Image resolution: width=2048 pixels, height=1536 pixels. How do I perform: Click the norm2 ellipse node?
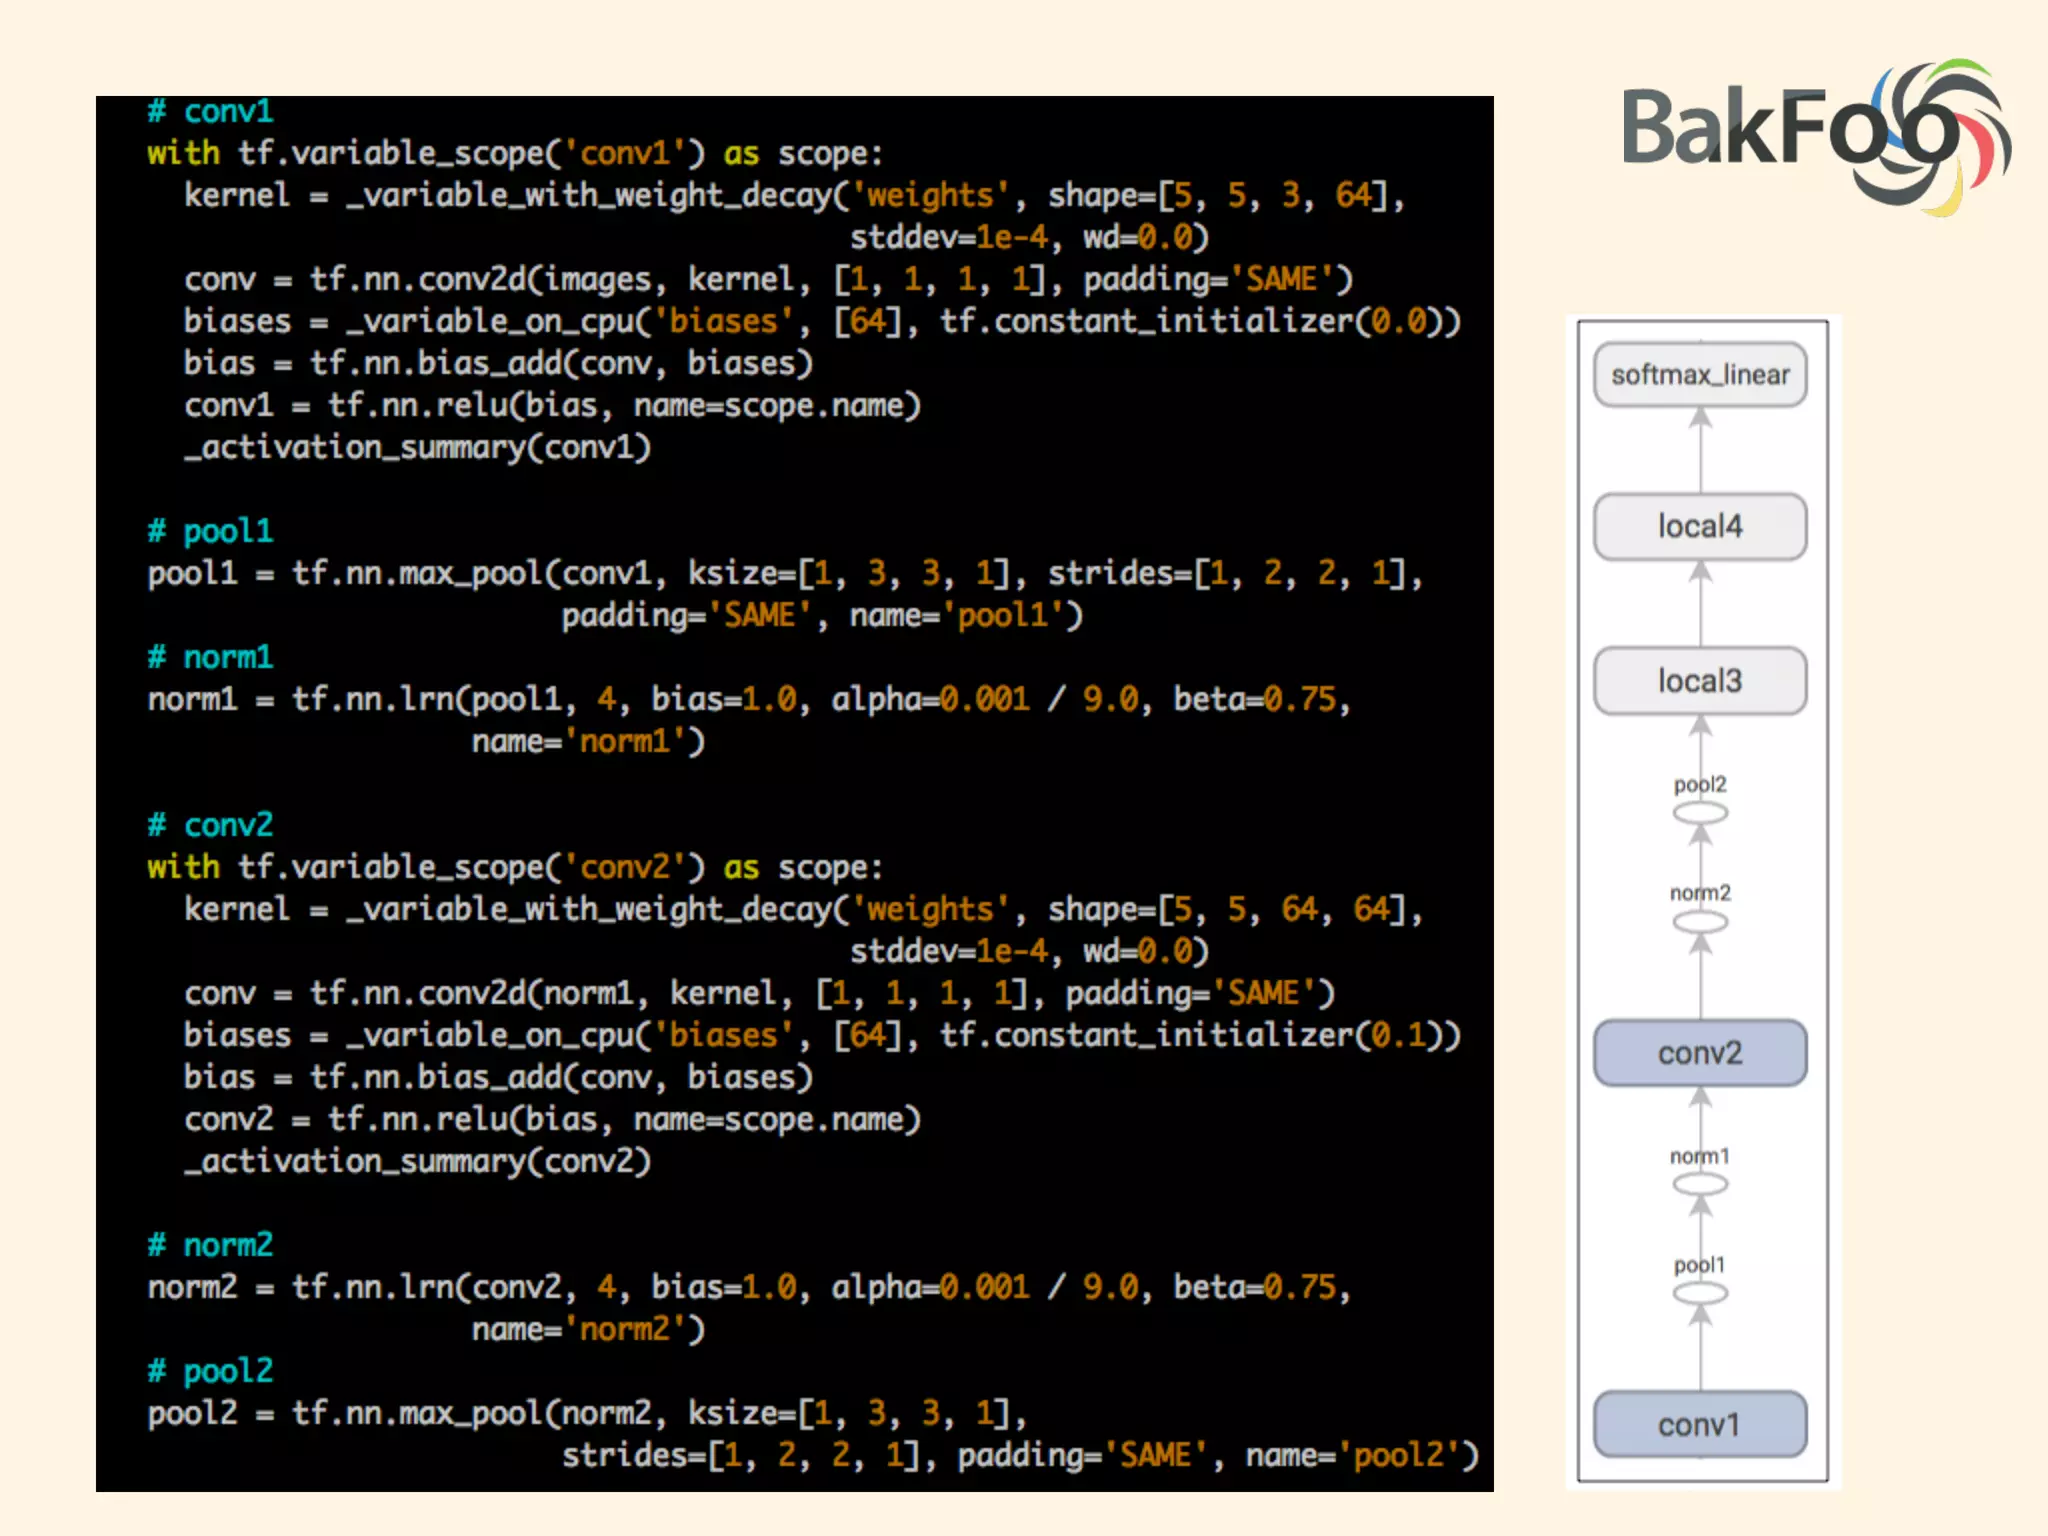[1700, 921]
